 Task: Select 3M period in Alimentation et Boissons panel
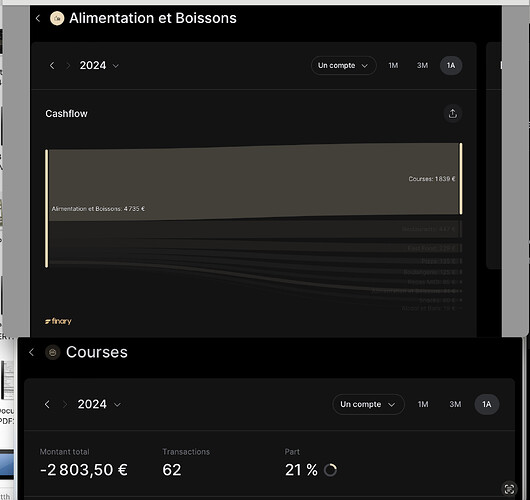click(x=422, y=66)
